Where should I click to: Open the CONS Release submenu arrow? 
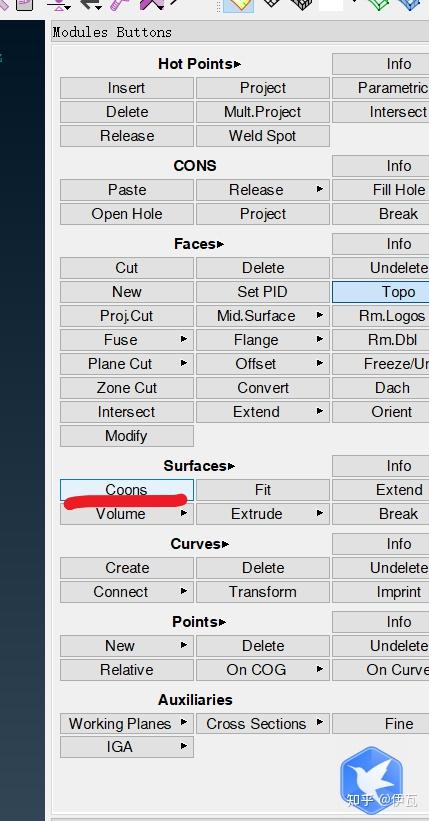tap(320, 190)
